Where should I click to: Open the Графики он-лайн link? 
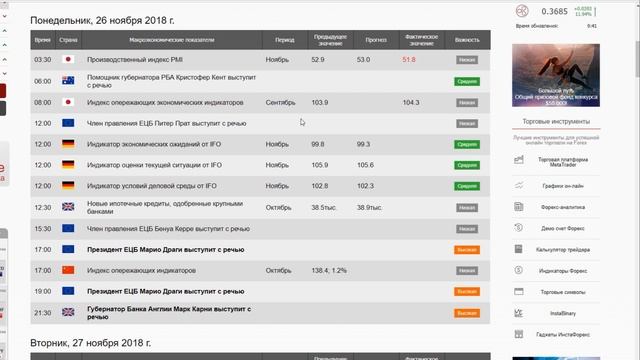(563, 186)
